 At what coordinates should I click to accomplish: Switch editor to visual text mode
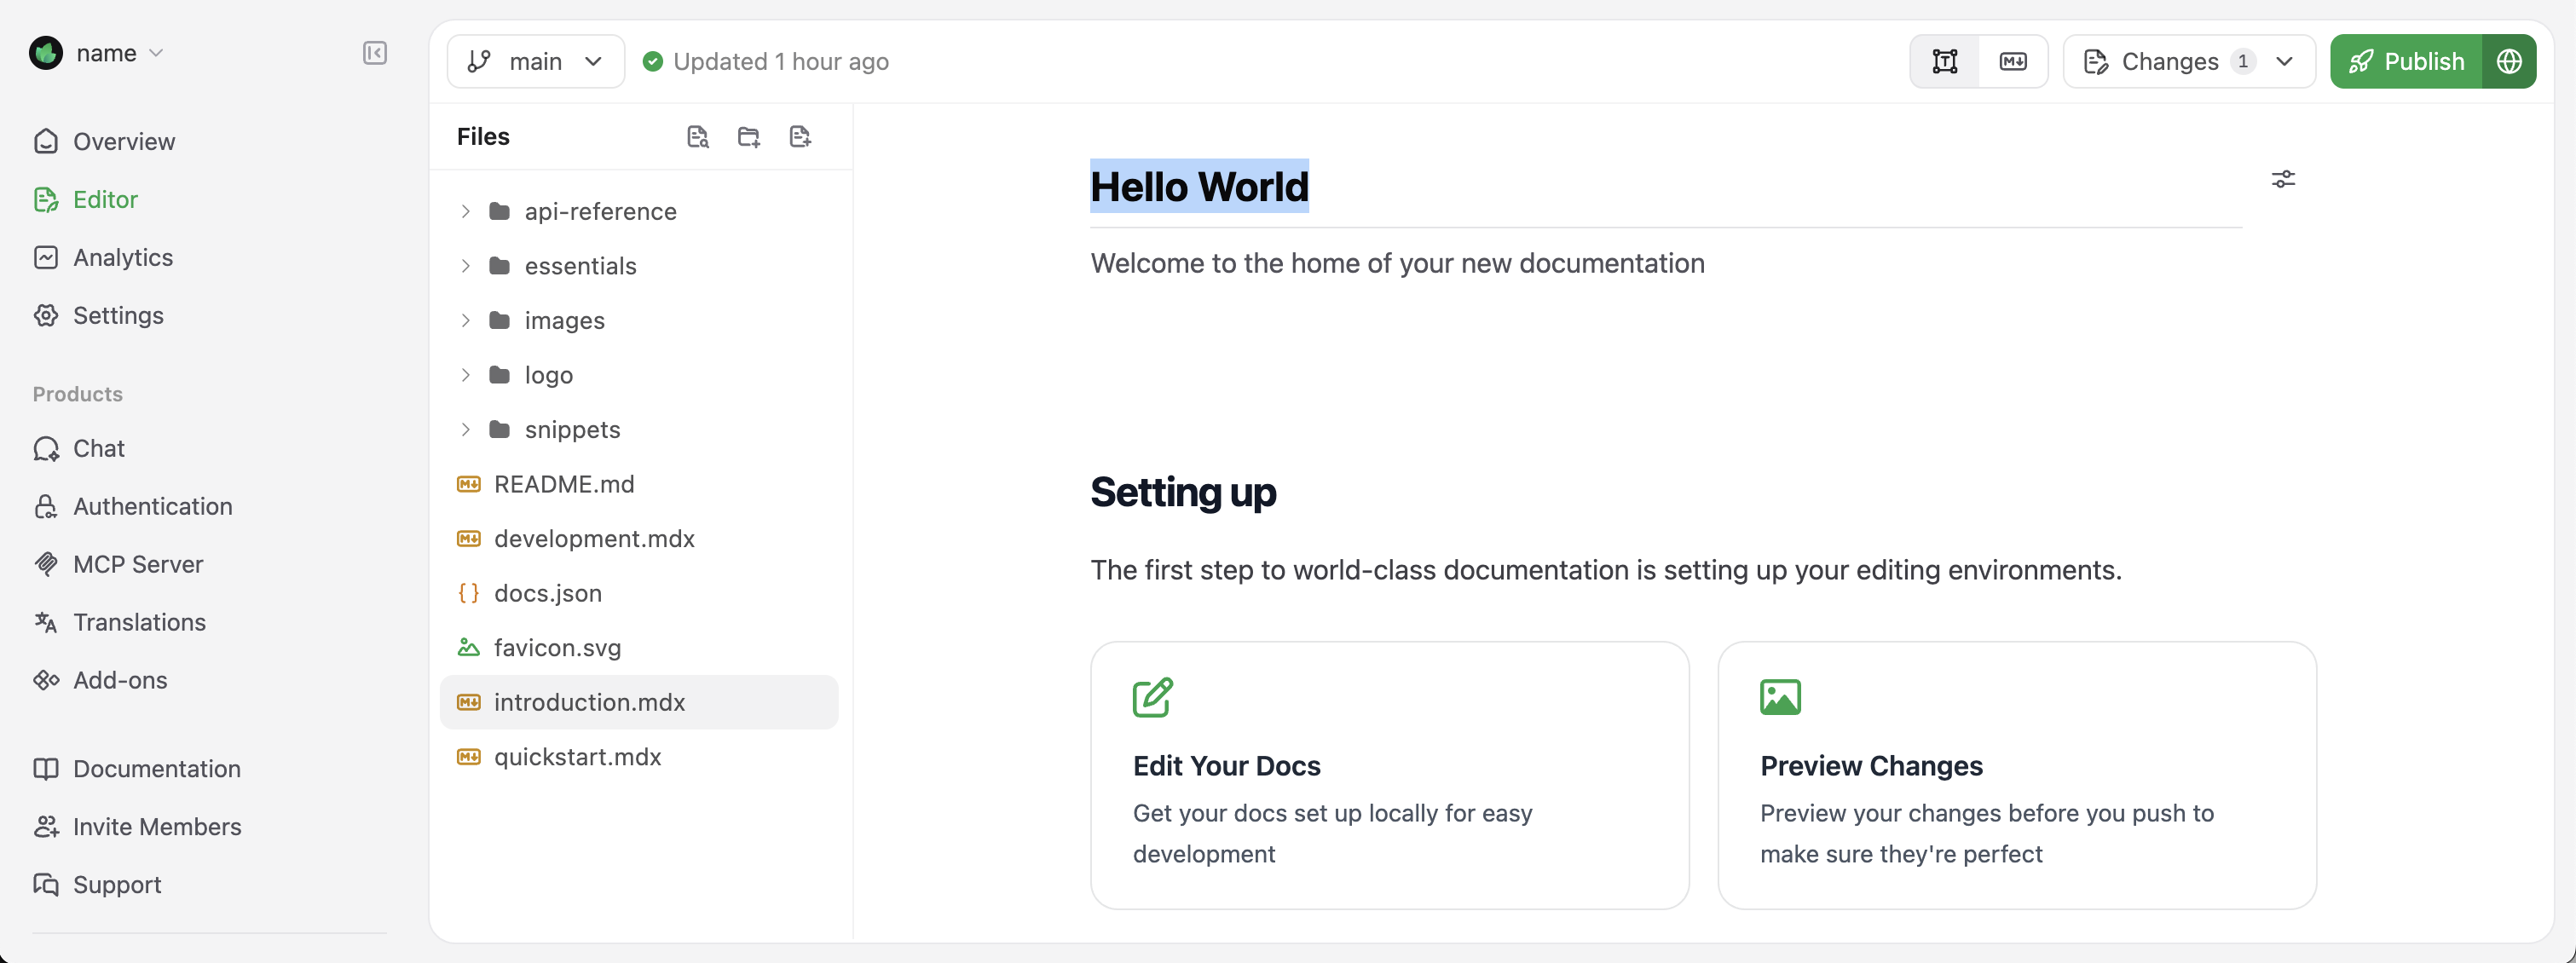pyautogui.click(x=1944, y=61)
